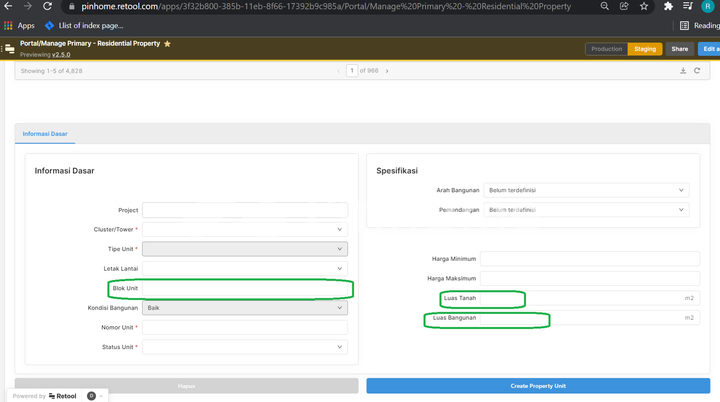Open the Cluster/Tower dropdown
720x402 pixels.
[x=245, y=229]
